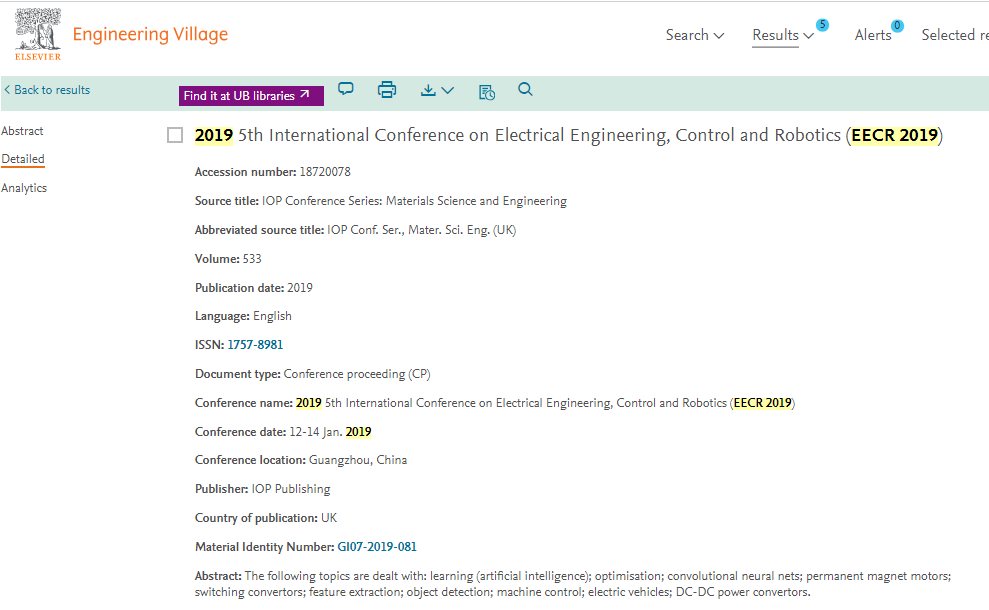This screenshot has width=989, height=610.
Task: Click Find it at UB libraries button
Action: (x=251, y=96)
